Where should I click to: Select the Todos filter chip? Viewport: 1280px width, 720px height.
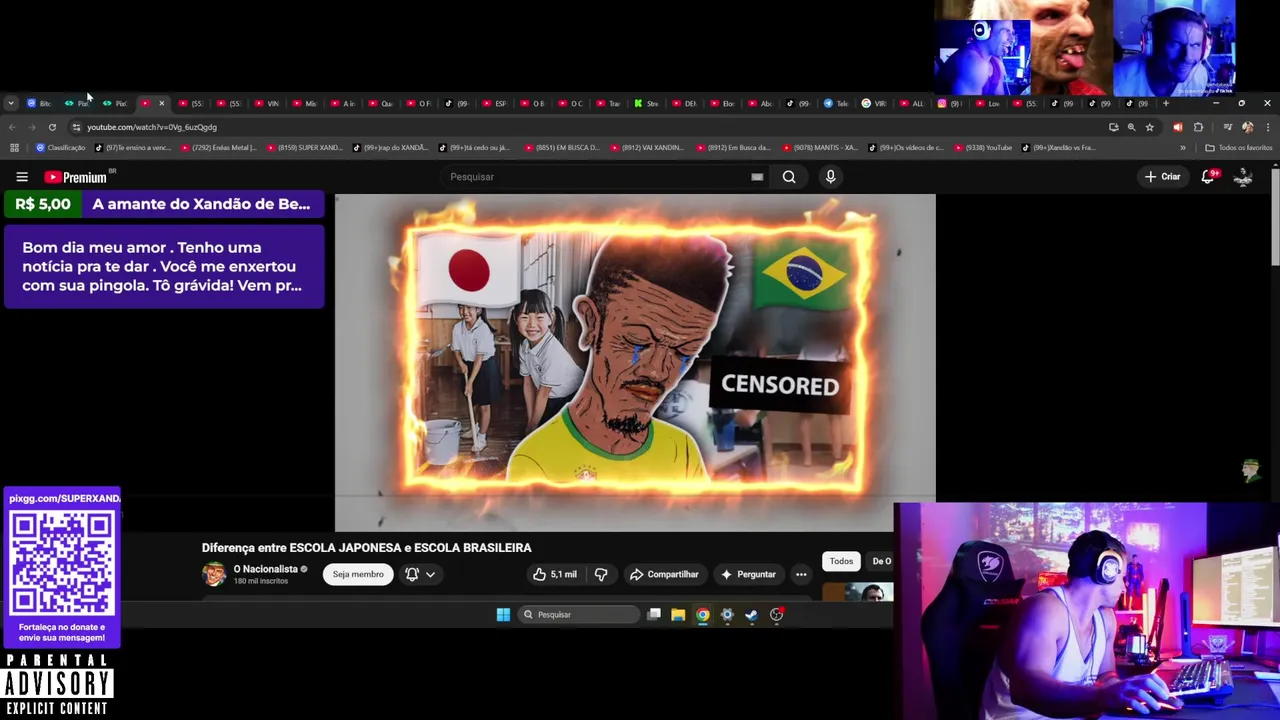pyautogui.click(x=841, y=561)
